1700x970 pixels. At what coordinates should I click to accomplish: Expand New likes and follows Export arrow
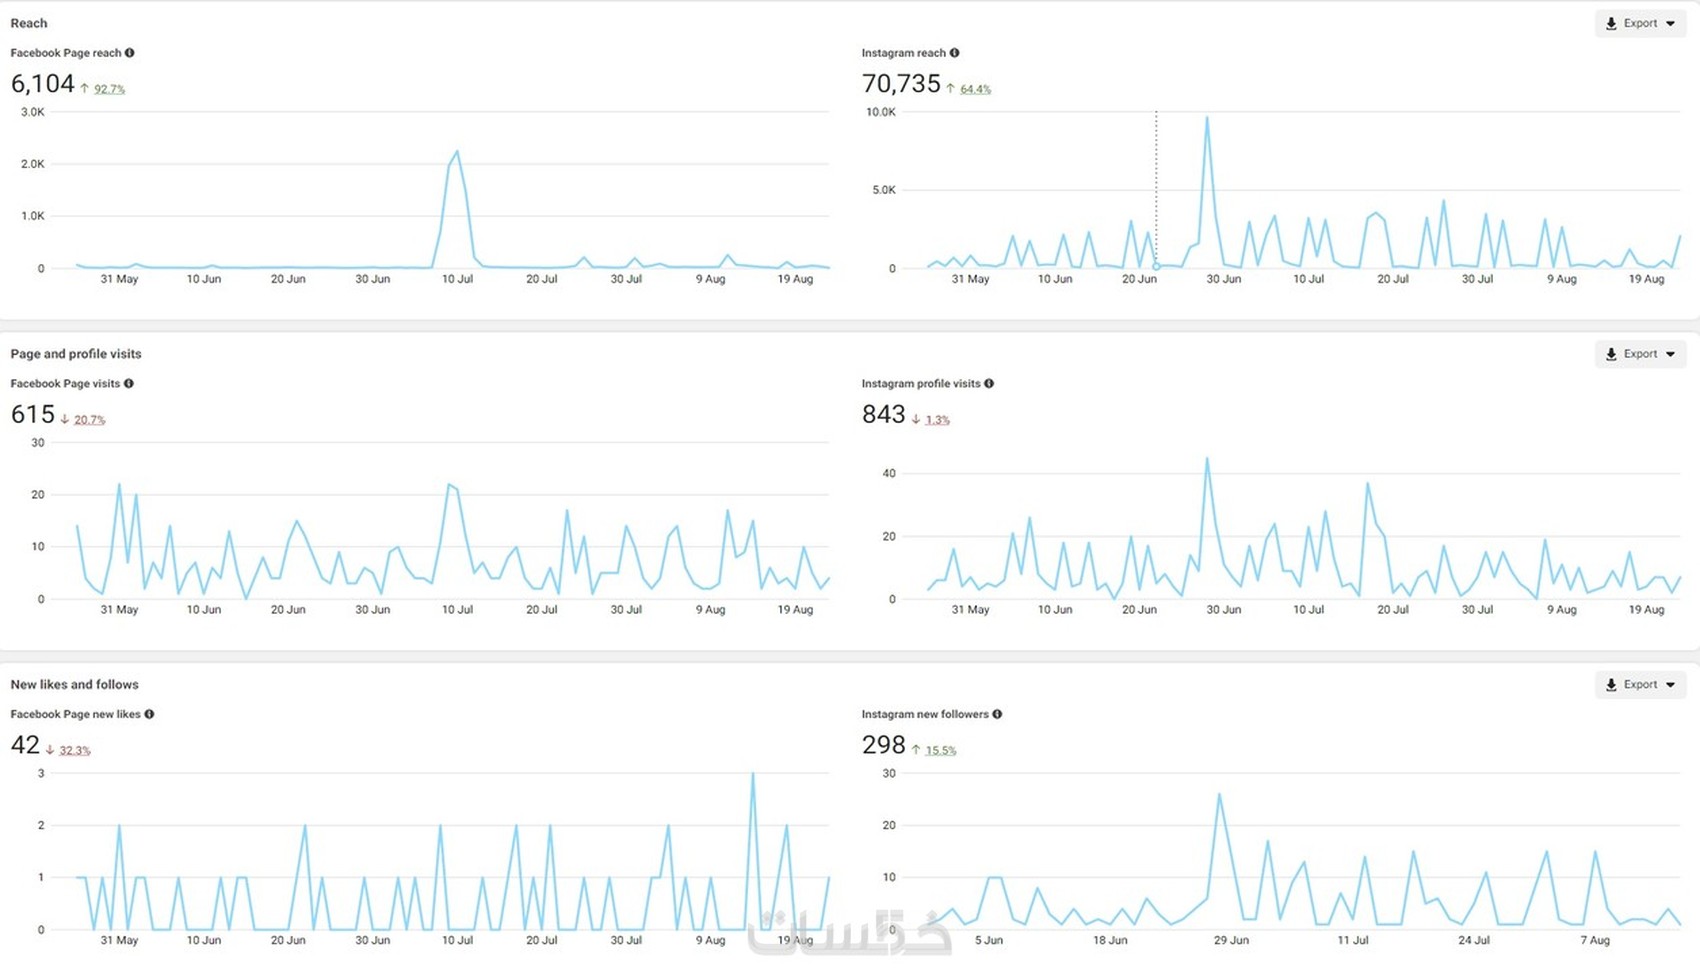coord(1670,685)
